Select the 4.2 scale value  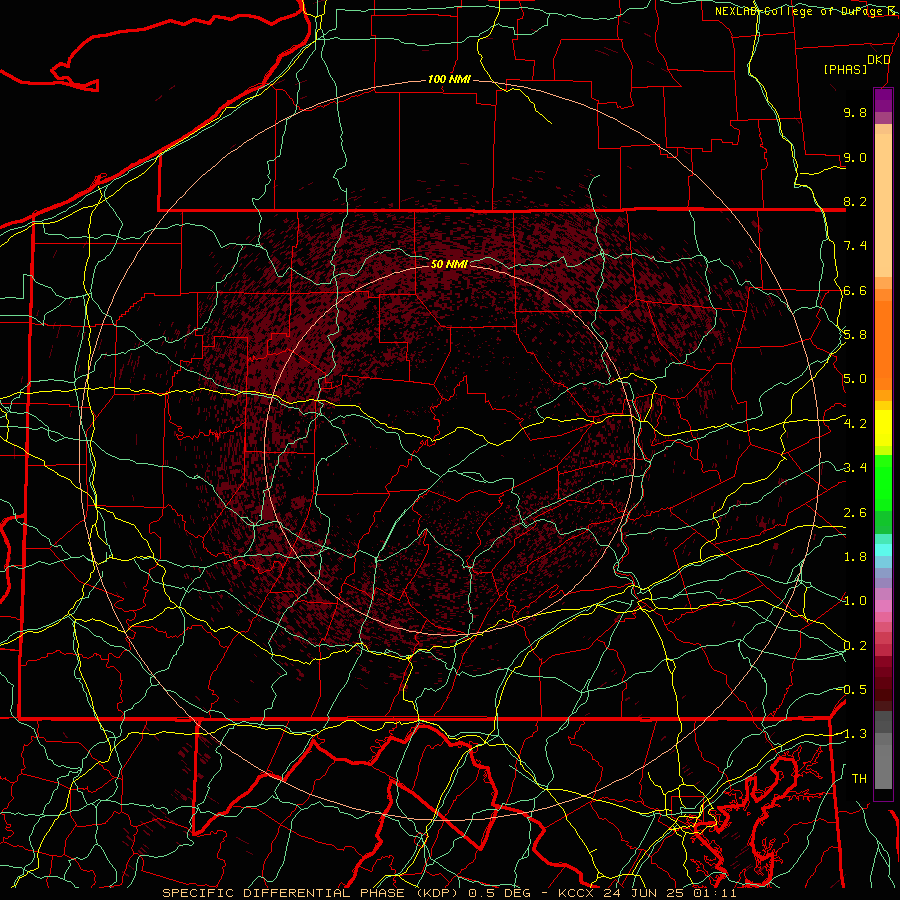(855, 424)
